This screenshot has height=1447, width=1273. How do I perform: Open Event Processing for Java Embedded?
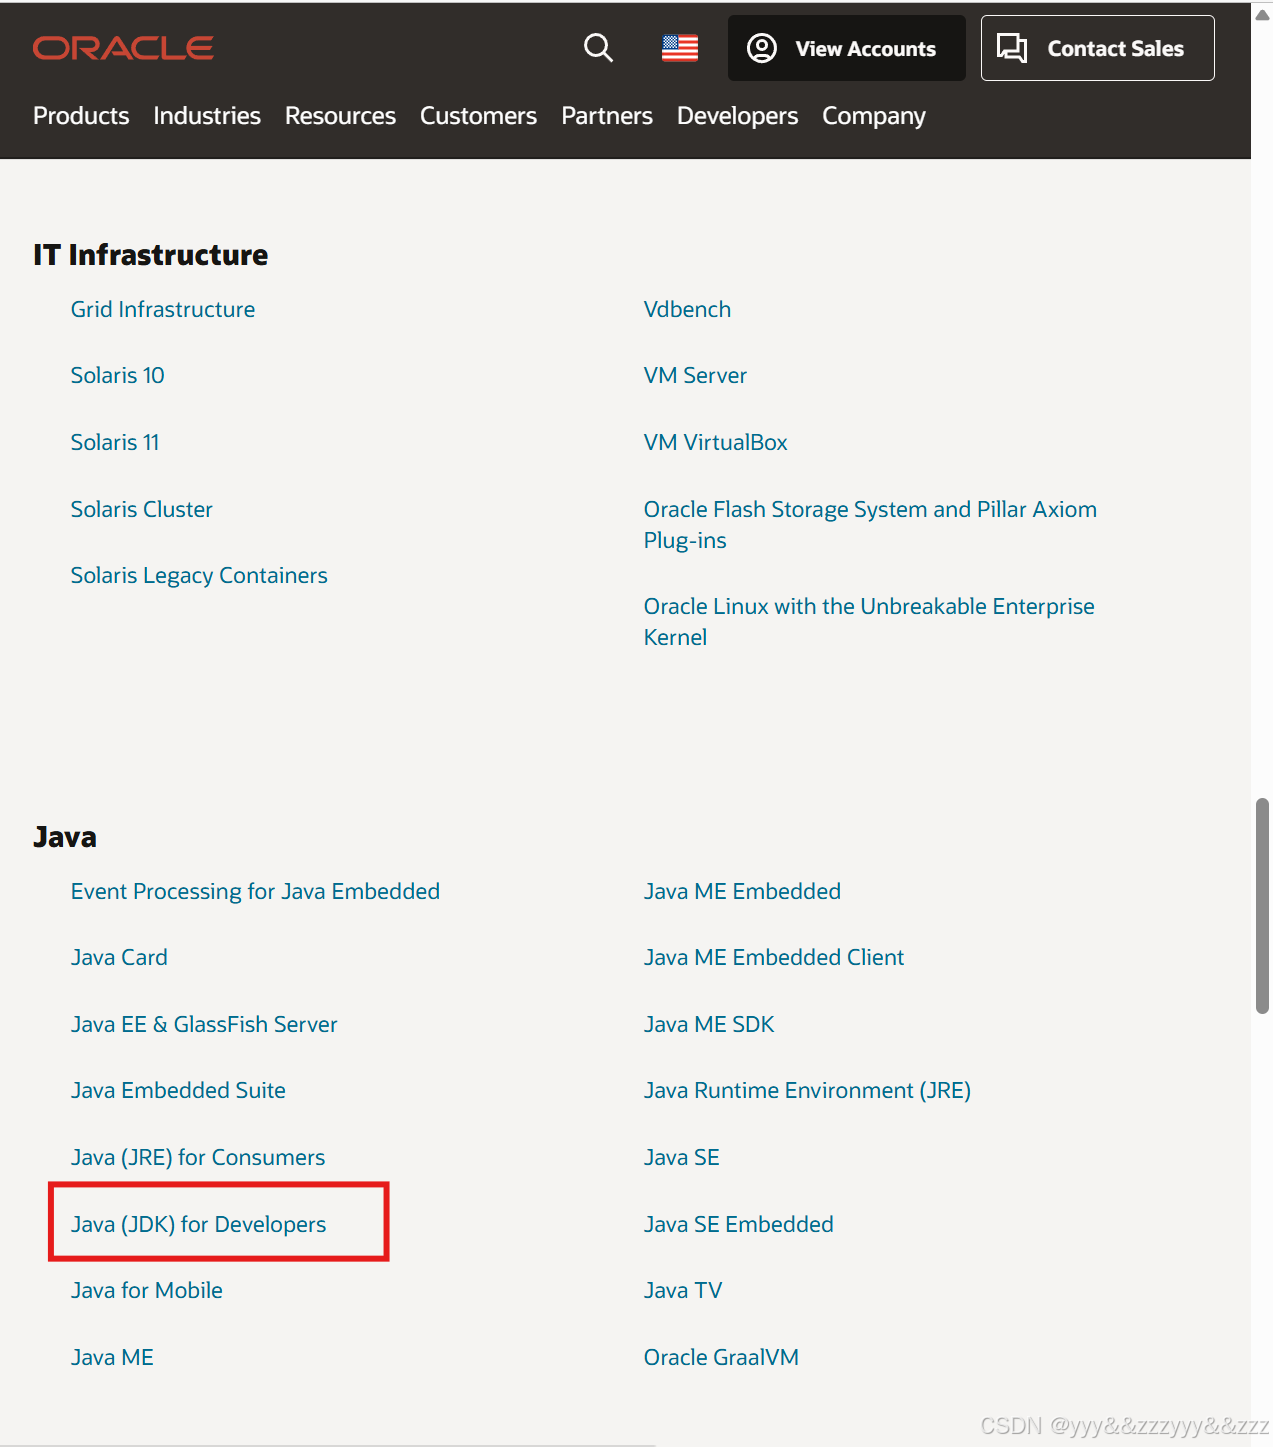click(x=255, y=891)
